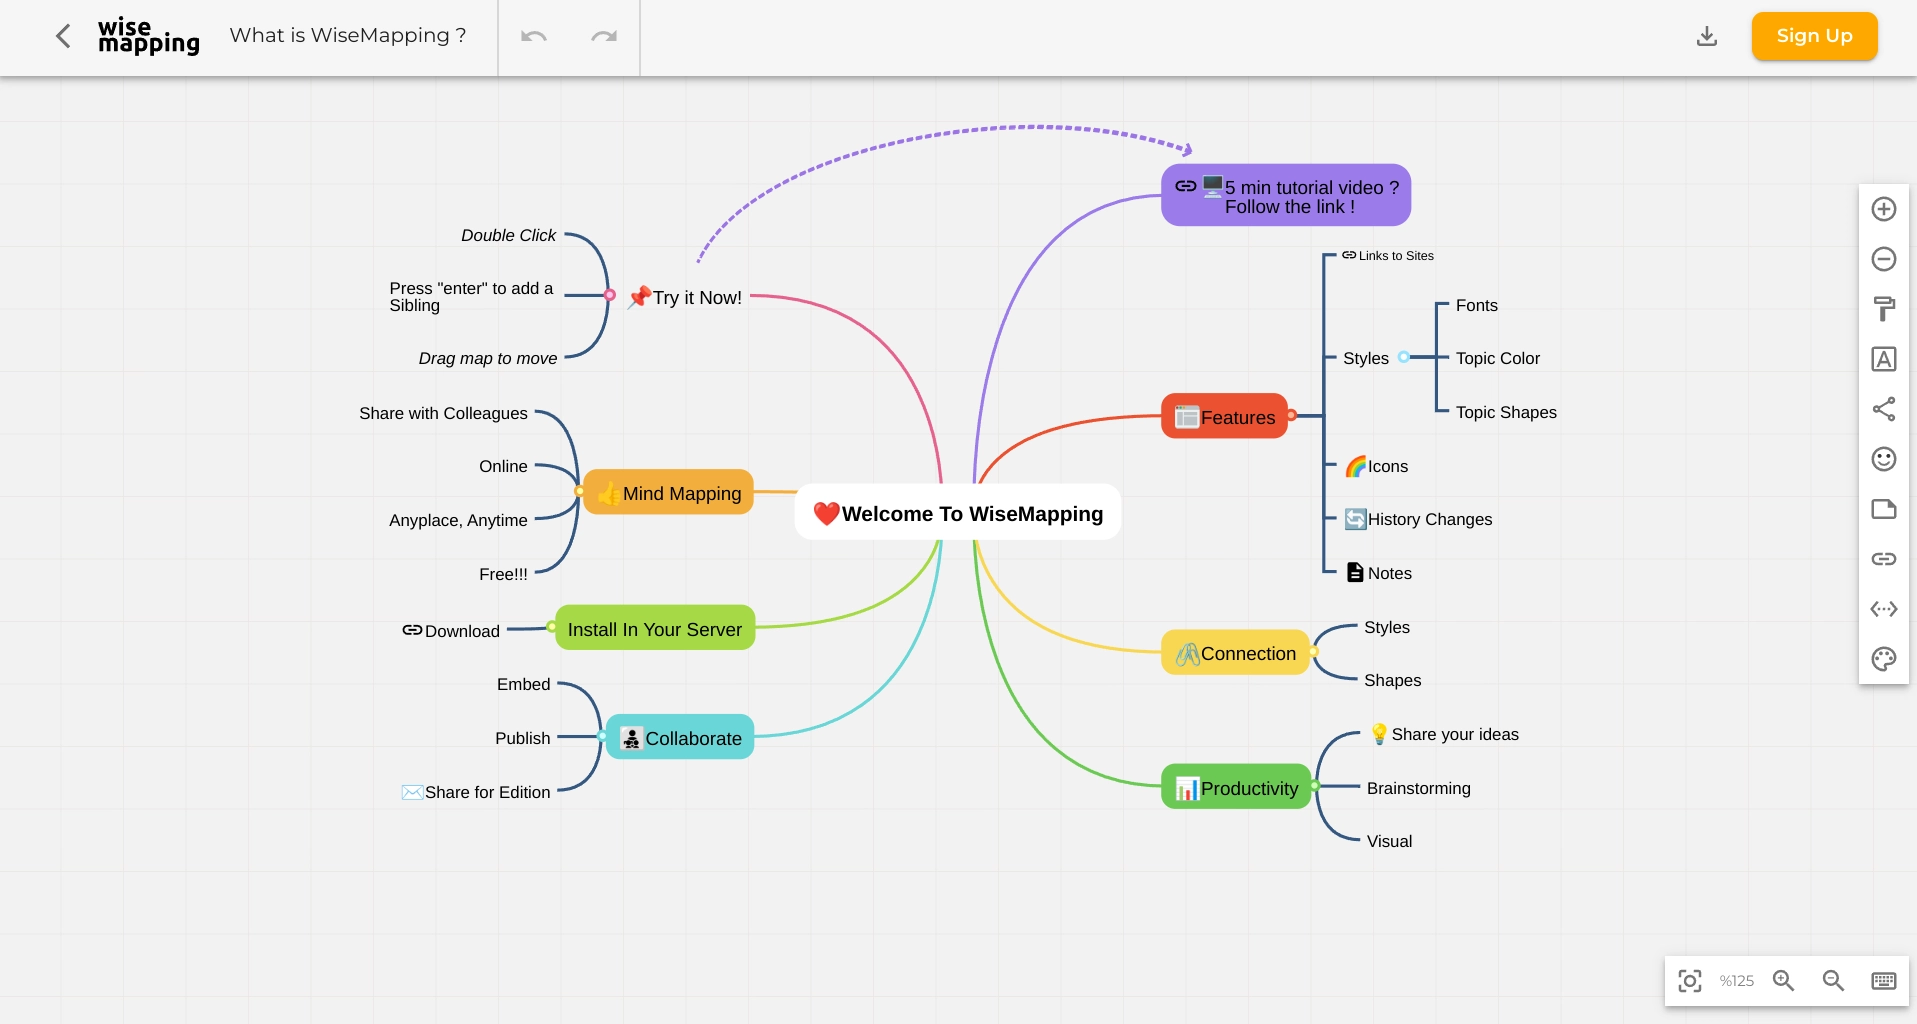Select the History Changes subtopic
The width and height of the screenshot is (1917, 1024).
pyautogui.click(x=1418, y=519)
